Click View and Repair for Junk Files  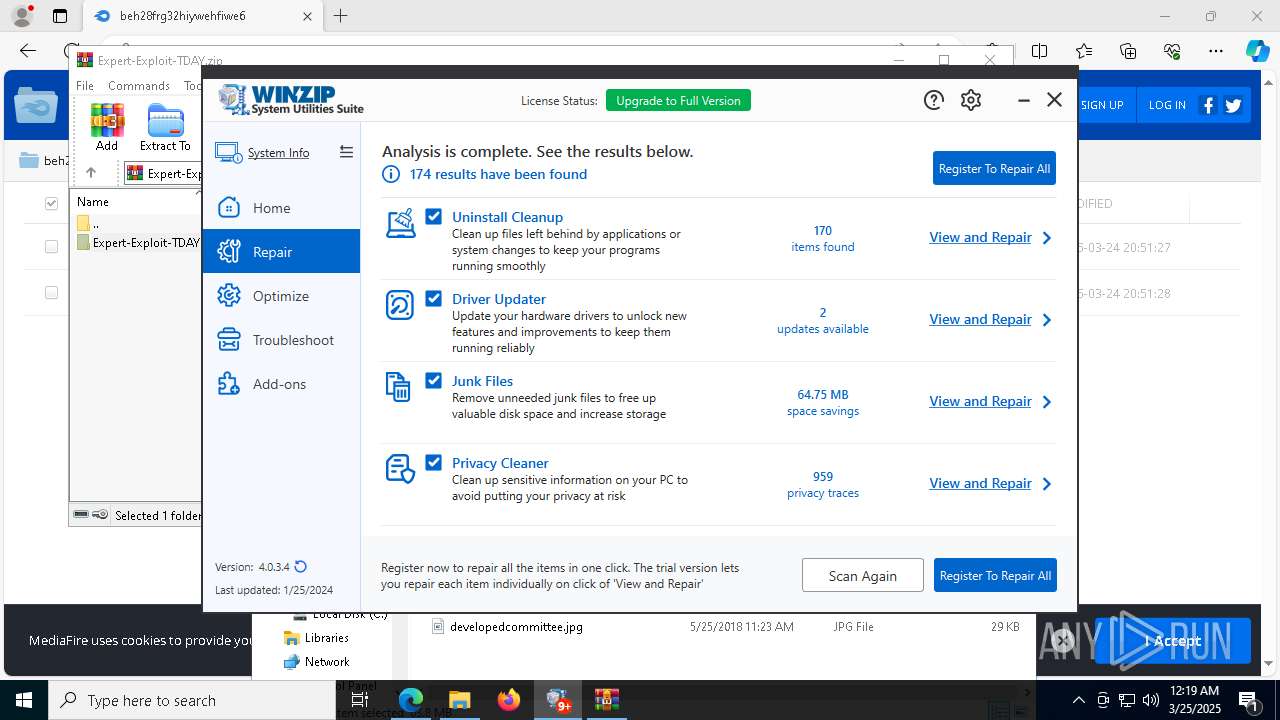pyautogui.click(x=980, y=401)
